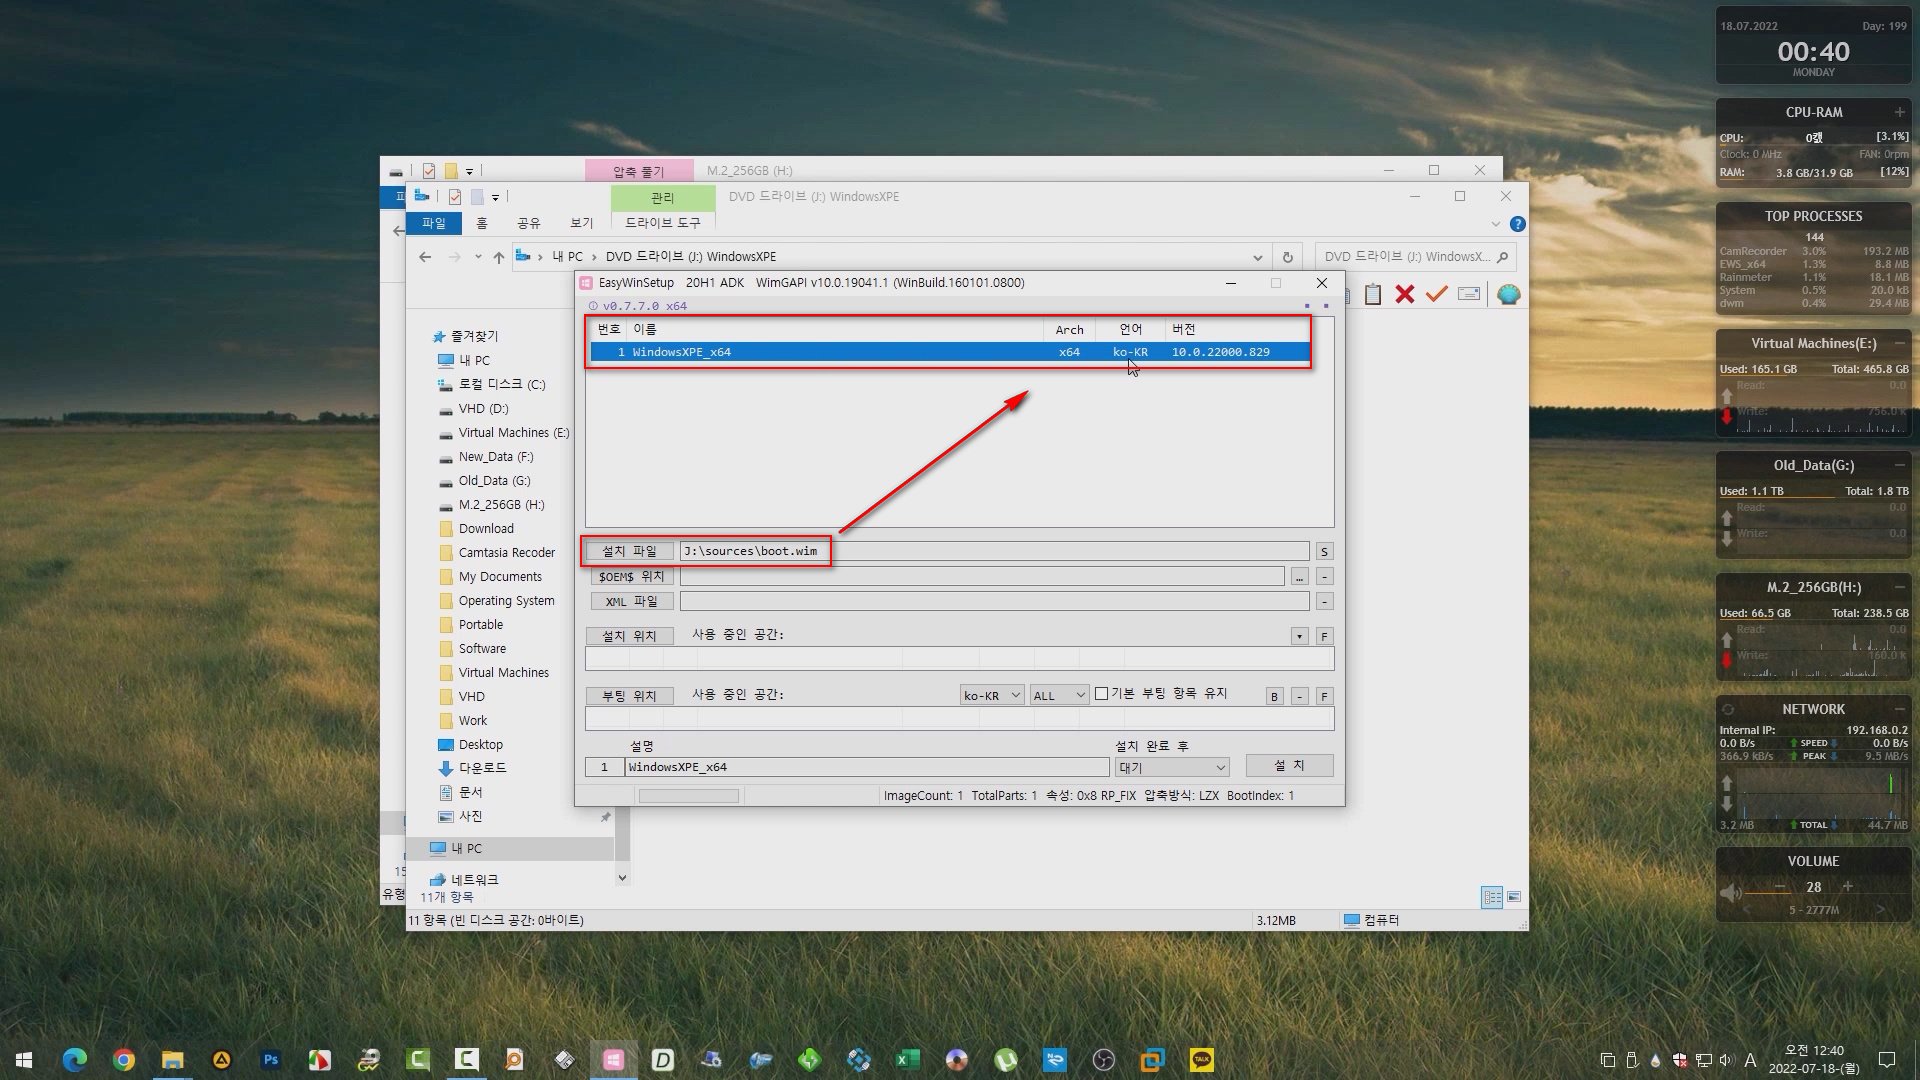Click the navigation pane scroll-down arrow

622,878
